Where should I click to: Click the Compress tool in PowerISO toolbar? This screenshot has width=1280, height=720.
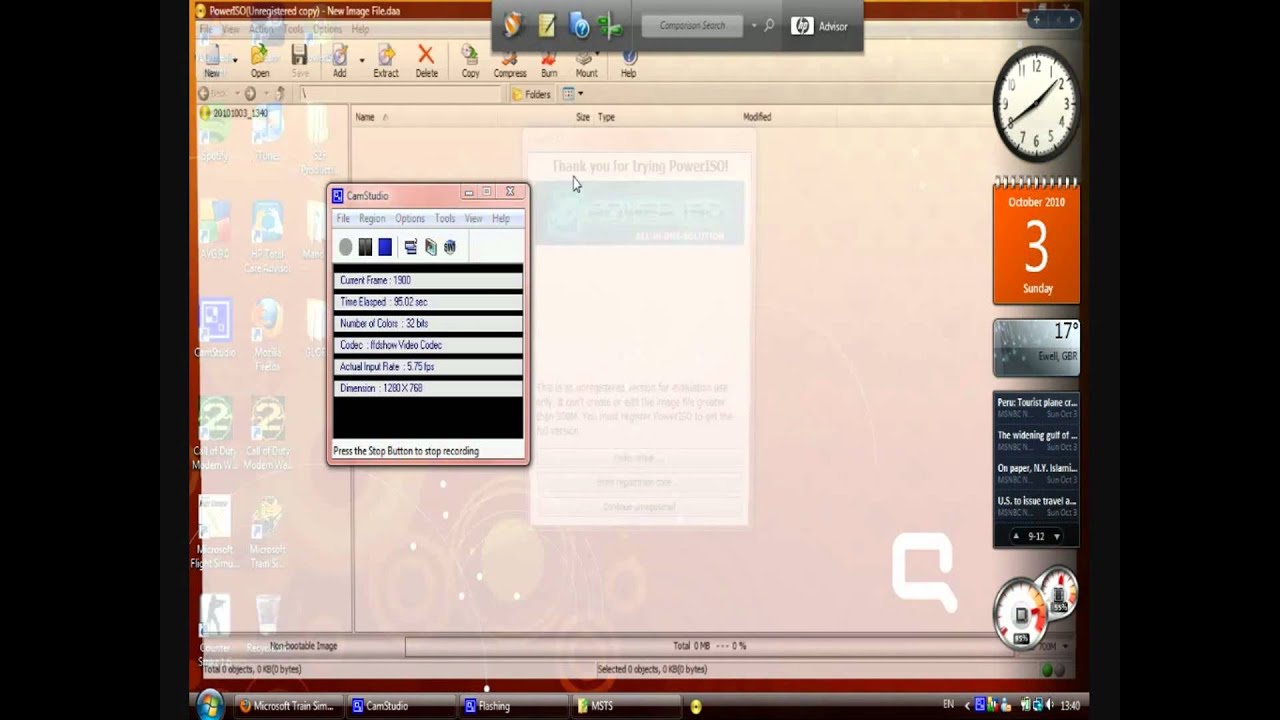click(x=510, y=64)
